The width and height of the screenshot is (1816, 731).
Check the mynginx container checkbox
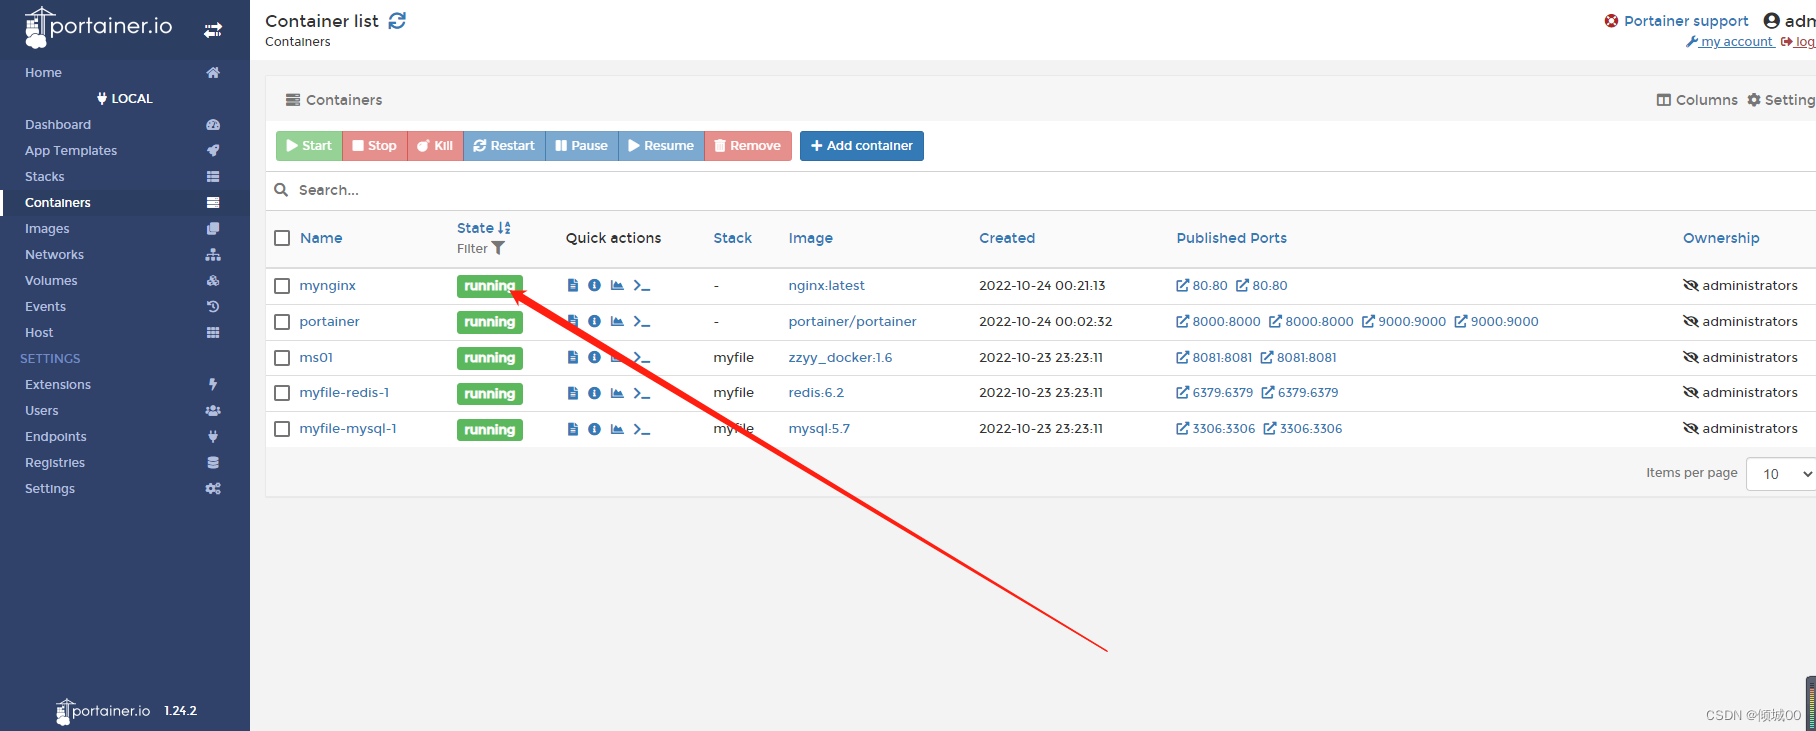282,286
